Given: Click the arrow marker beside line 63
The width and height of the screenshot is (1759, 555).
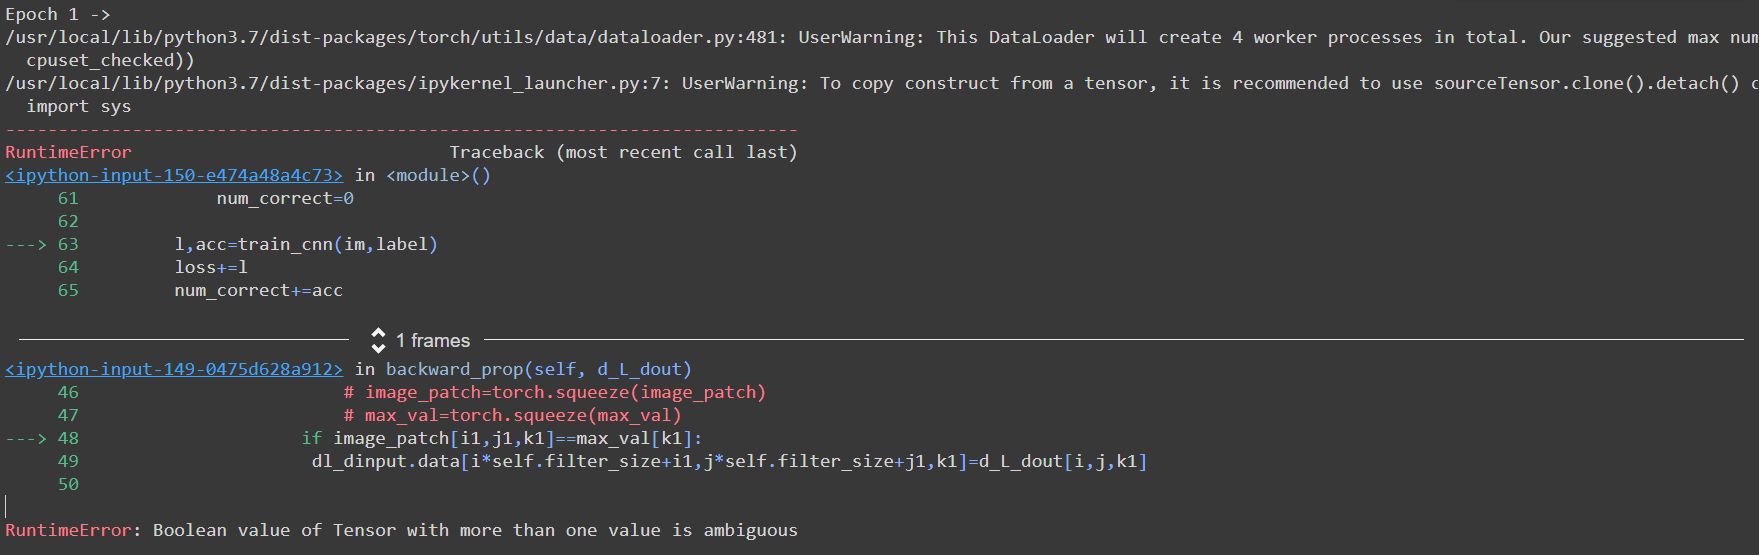Looking at the screenshot, I should (x=27, y=244).
